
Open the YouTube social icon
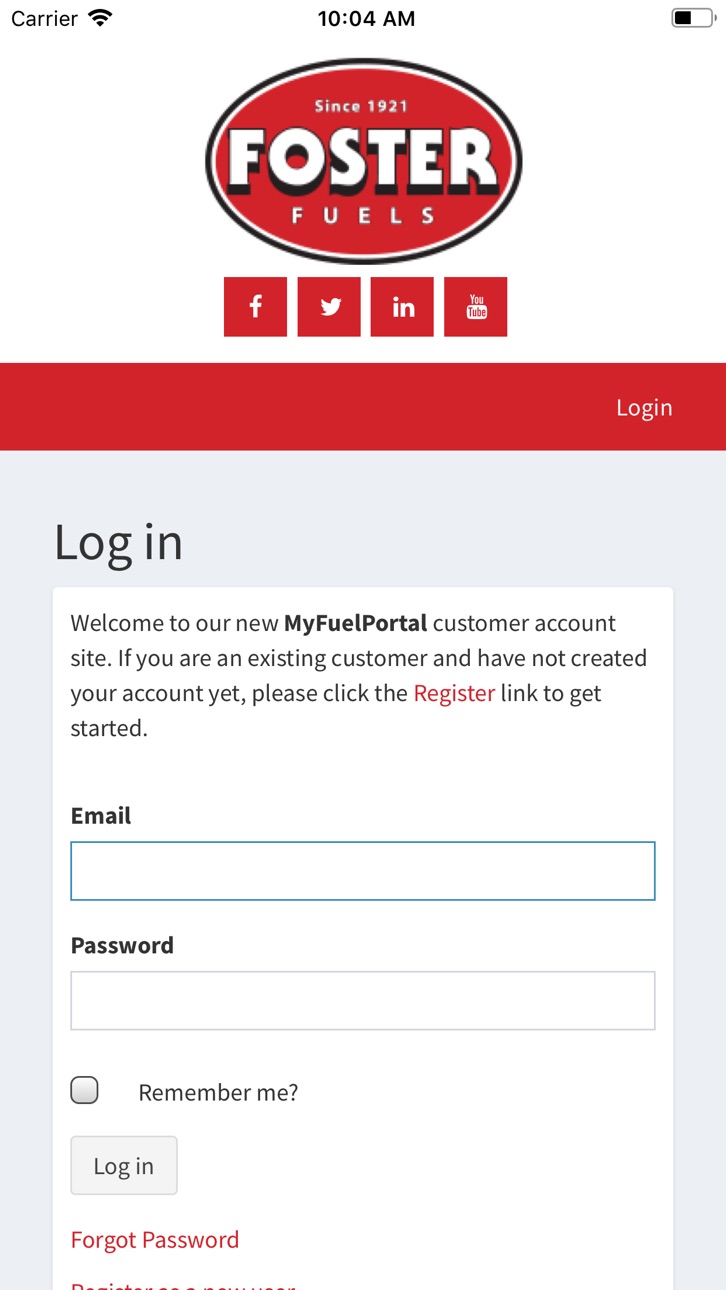[x=476, y=307]
